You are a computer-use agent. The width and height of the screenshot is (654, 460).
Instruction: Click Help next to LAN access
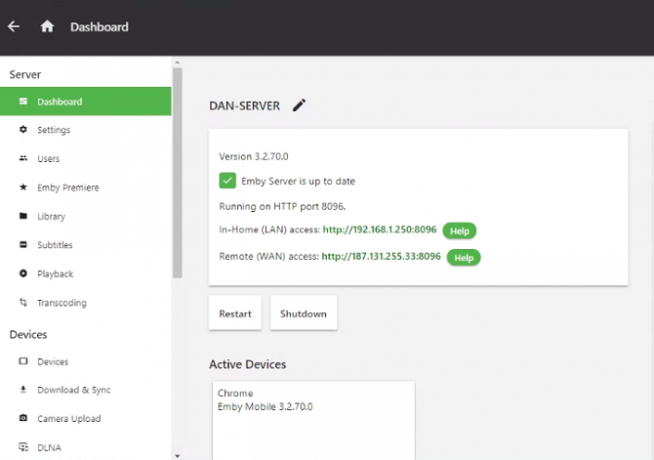click(x=459, y=231)
